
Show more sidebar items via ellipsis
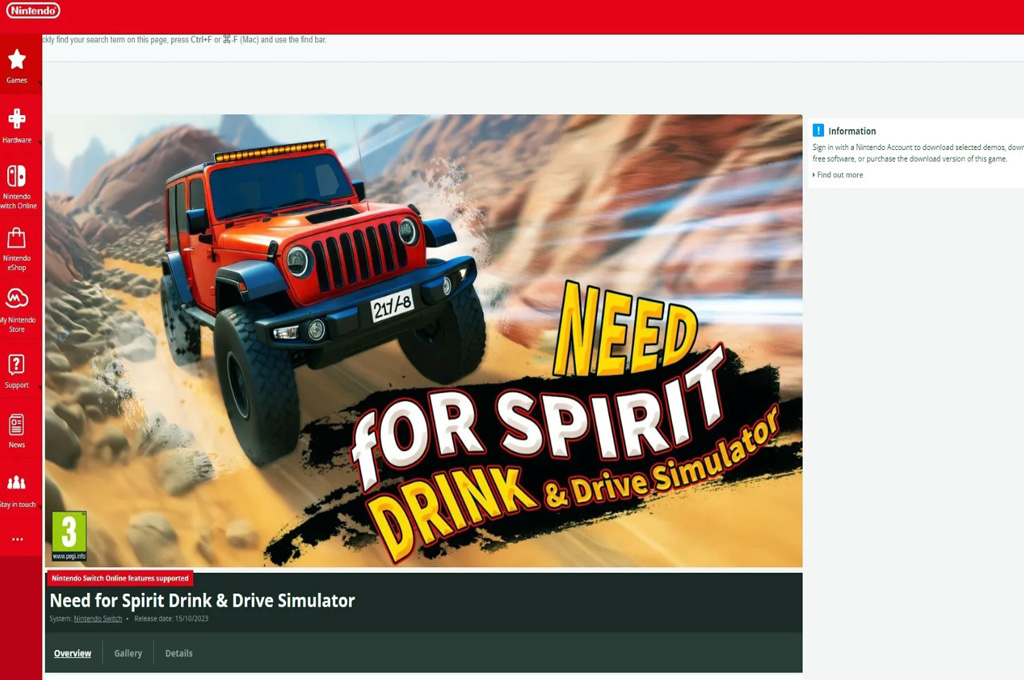pyautogui.click(x=18, y=540)
